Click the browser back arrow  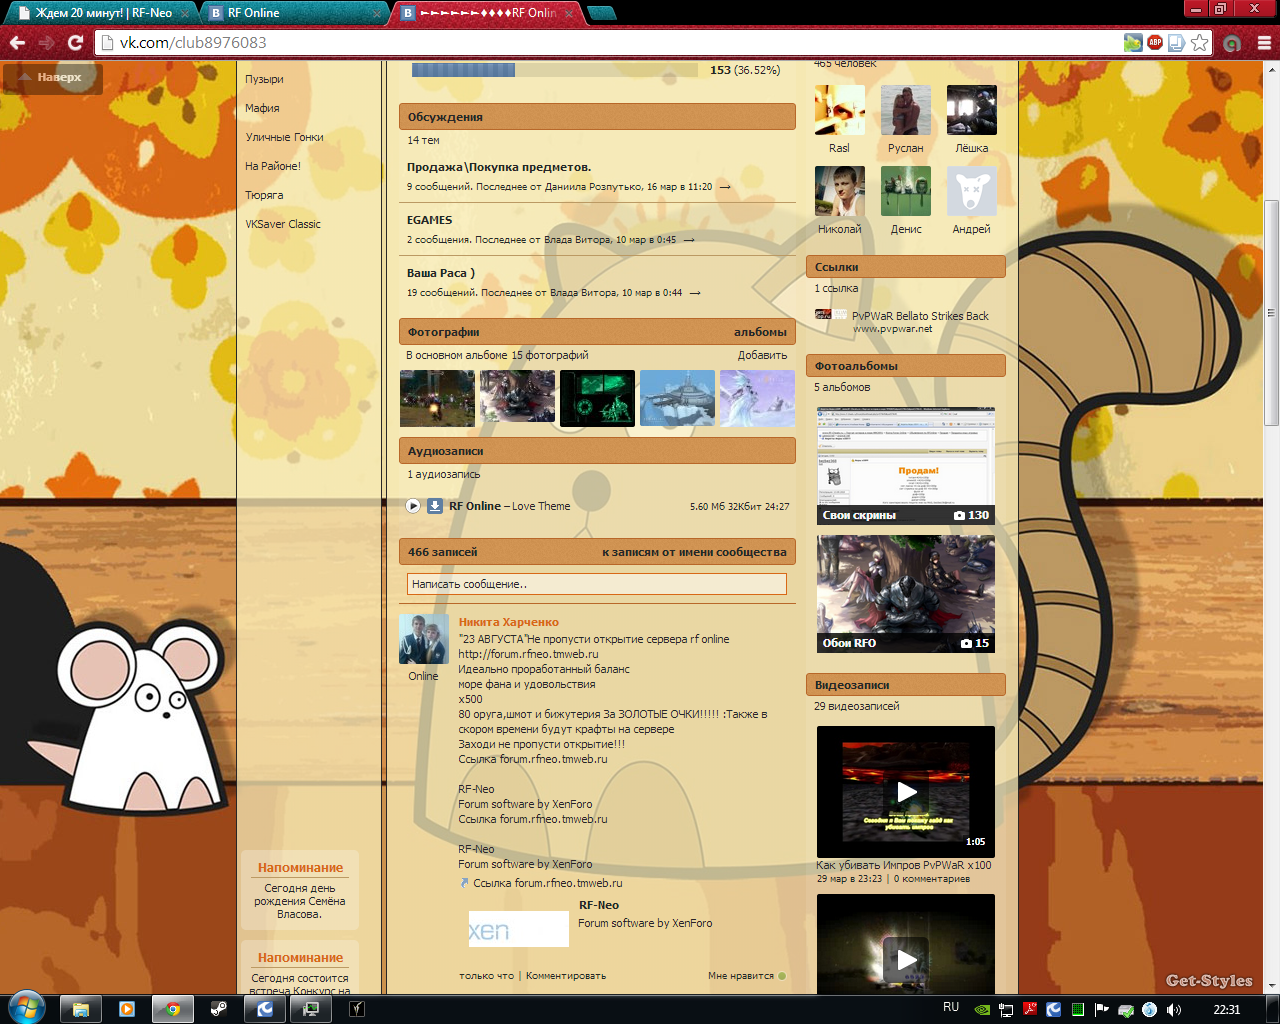coord(17,42)
